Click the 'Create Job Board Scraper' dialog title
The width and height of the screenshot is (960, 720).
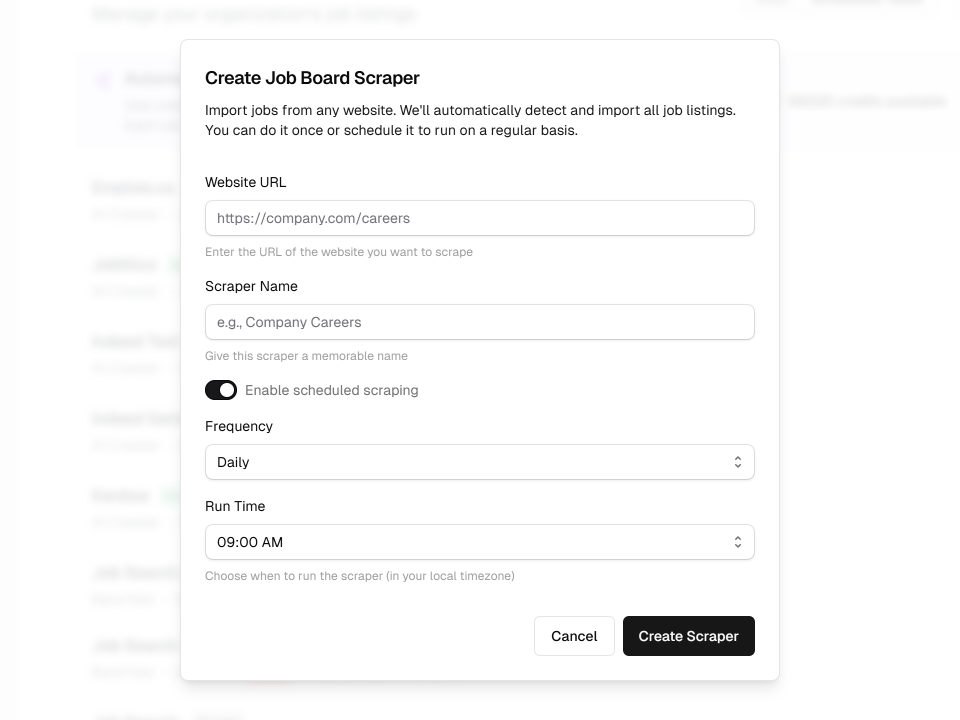(312, 78)
